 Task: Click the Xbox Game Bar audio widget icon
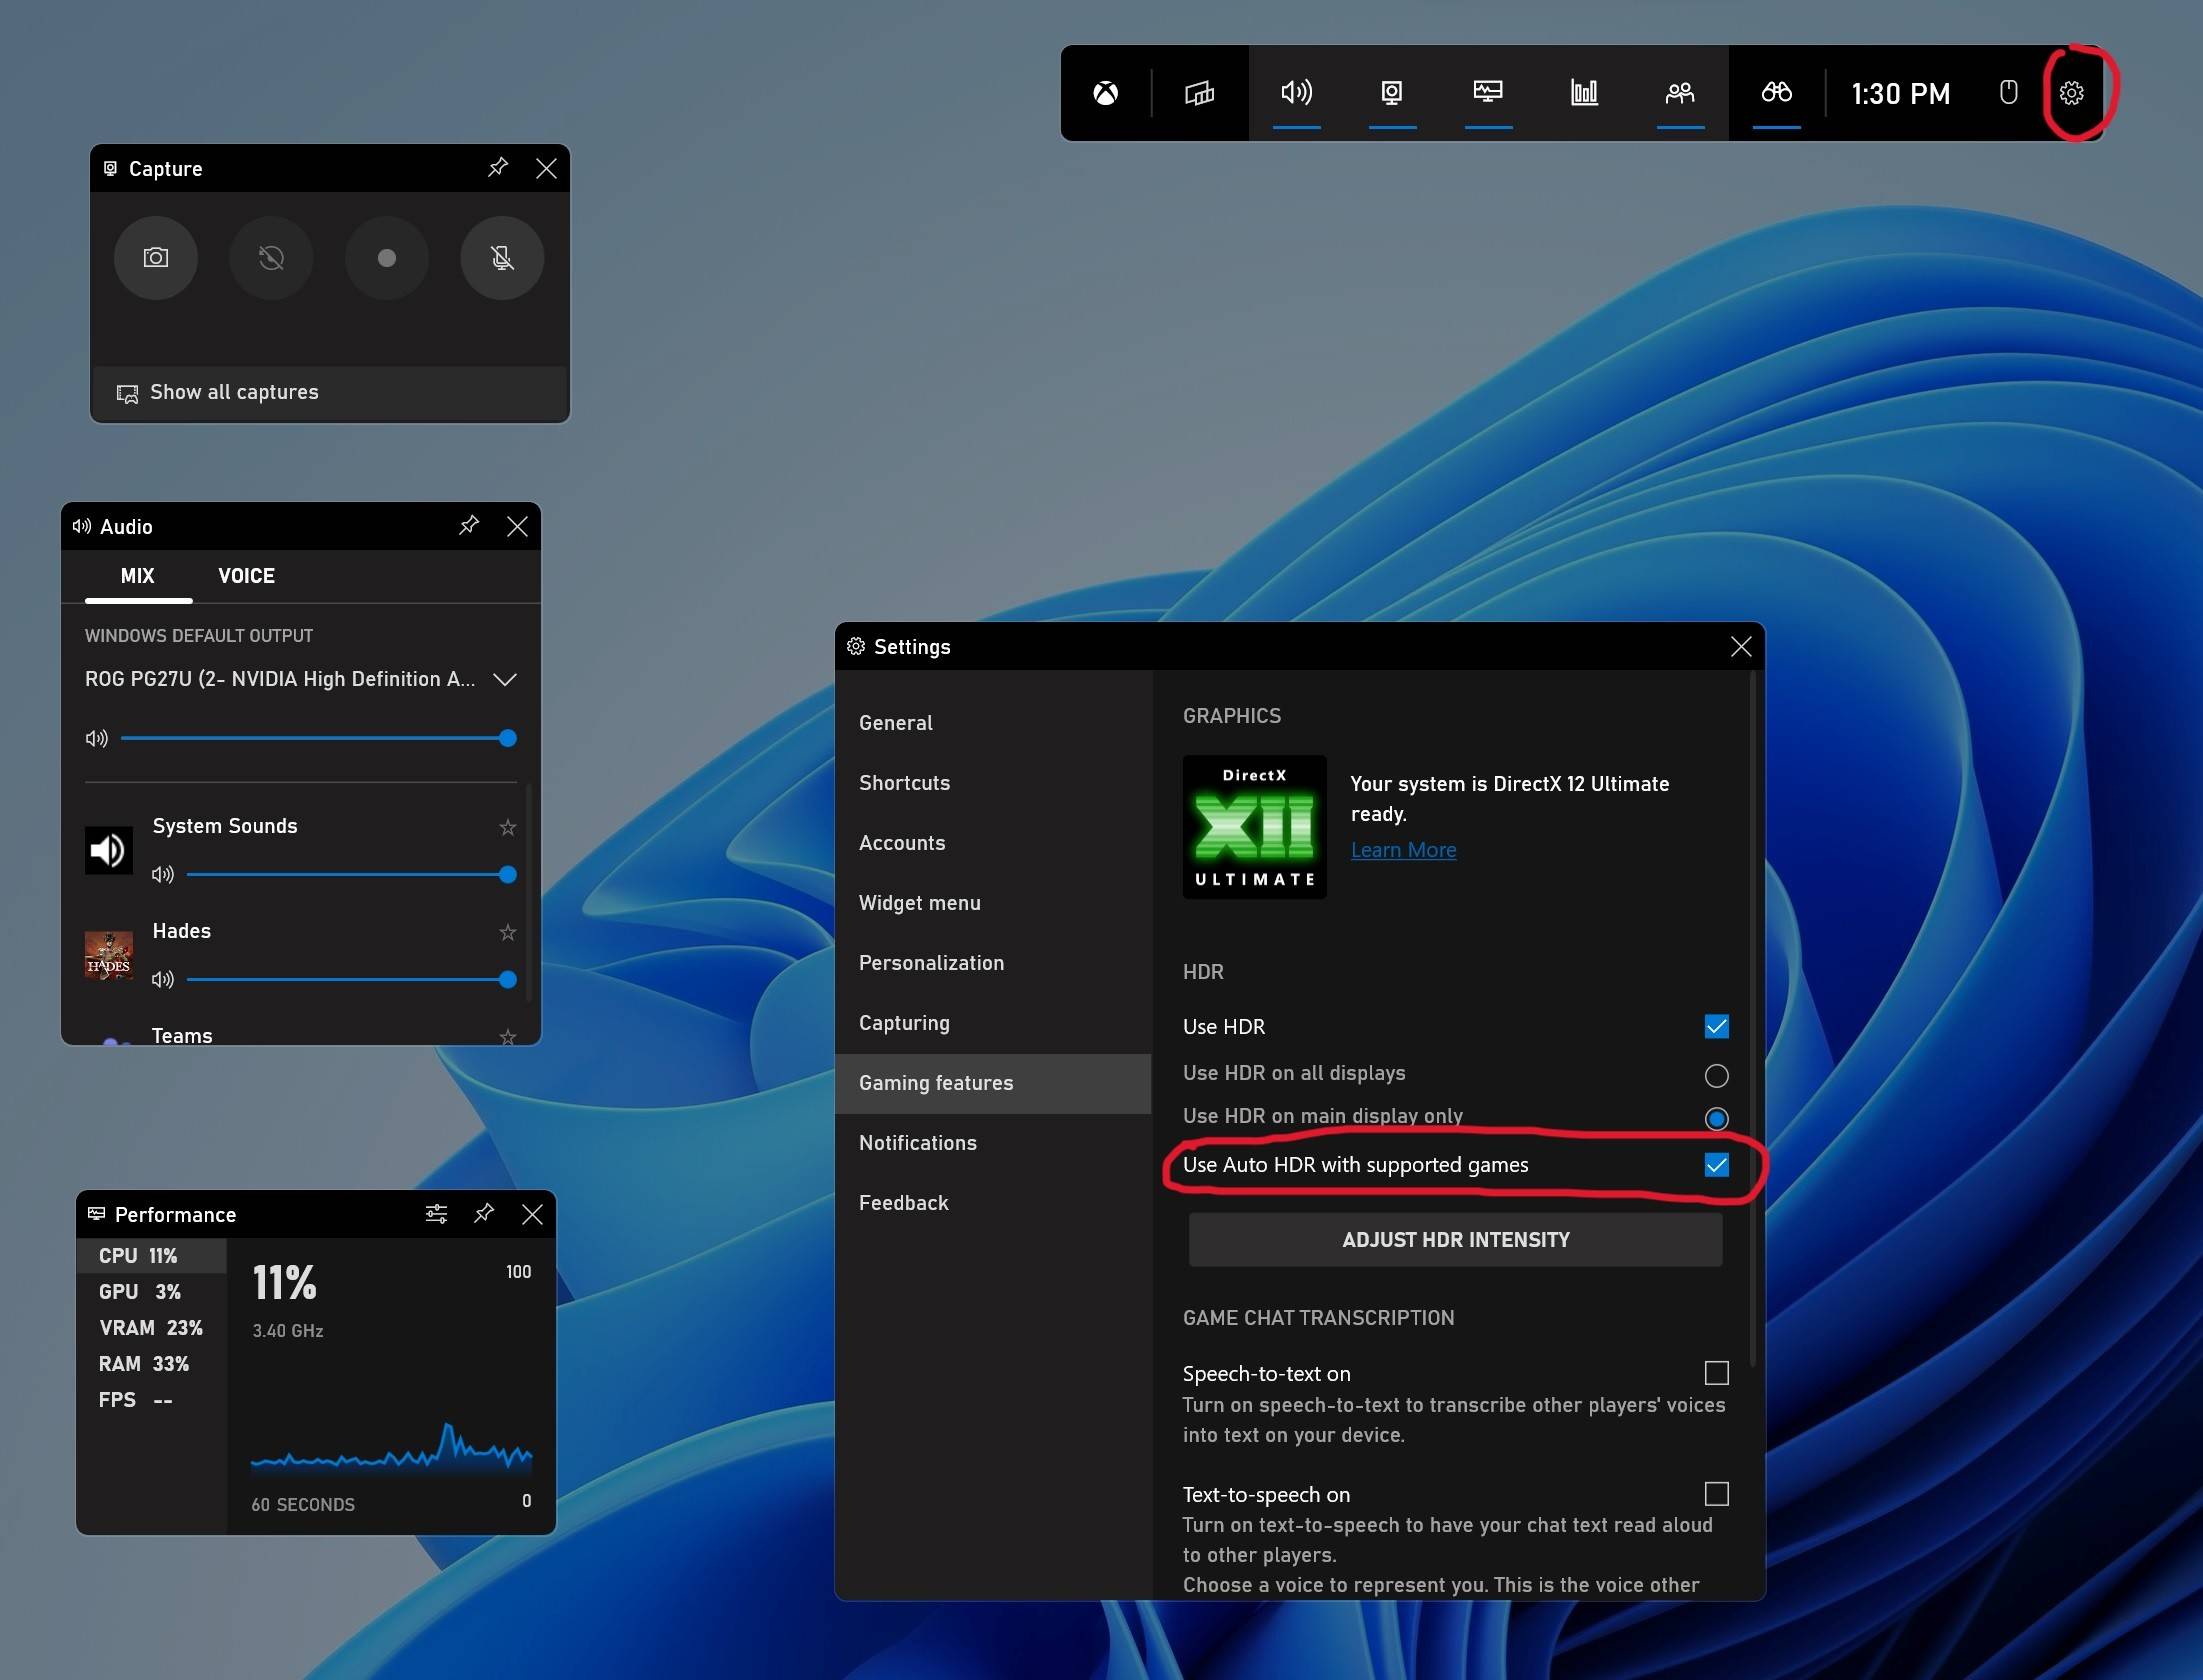pos(1296,92)
